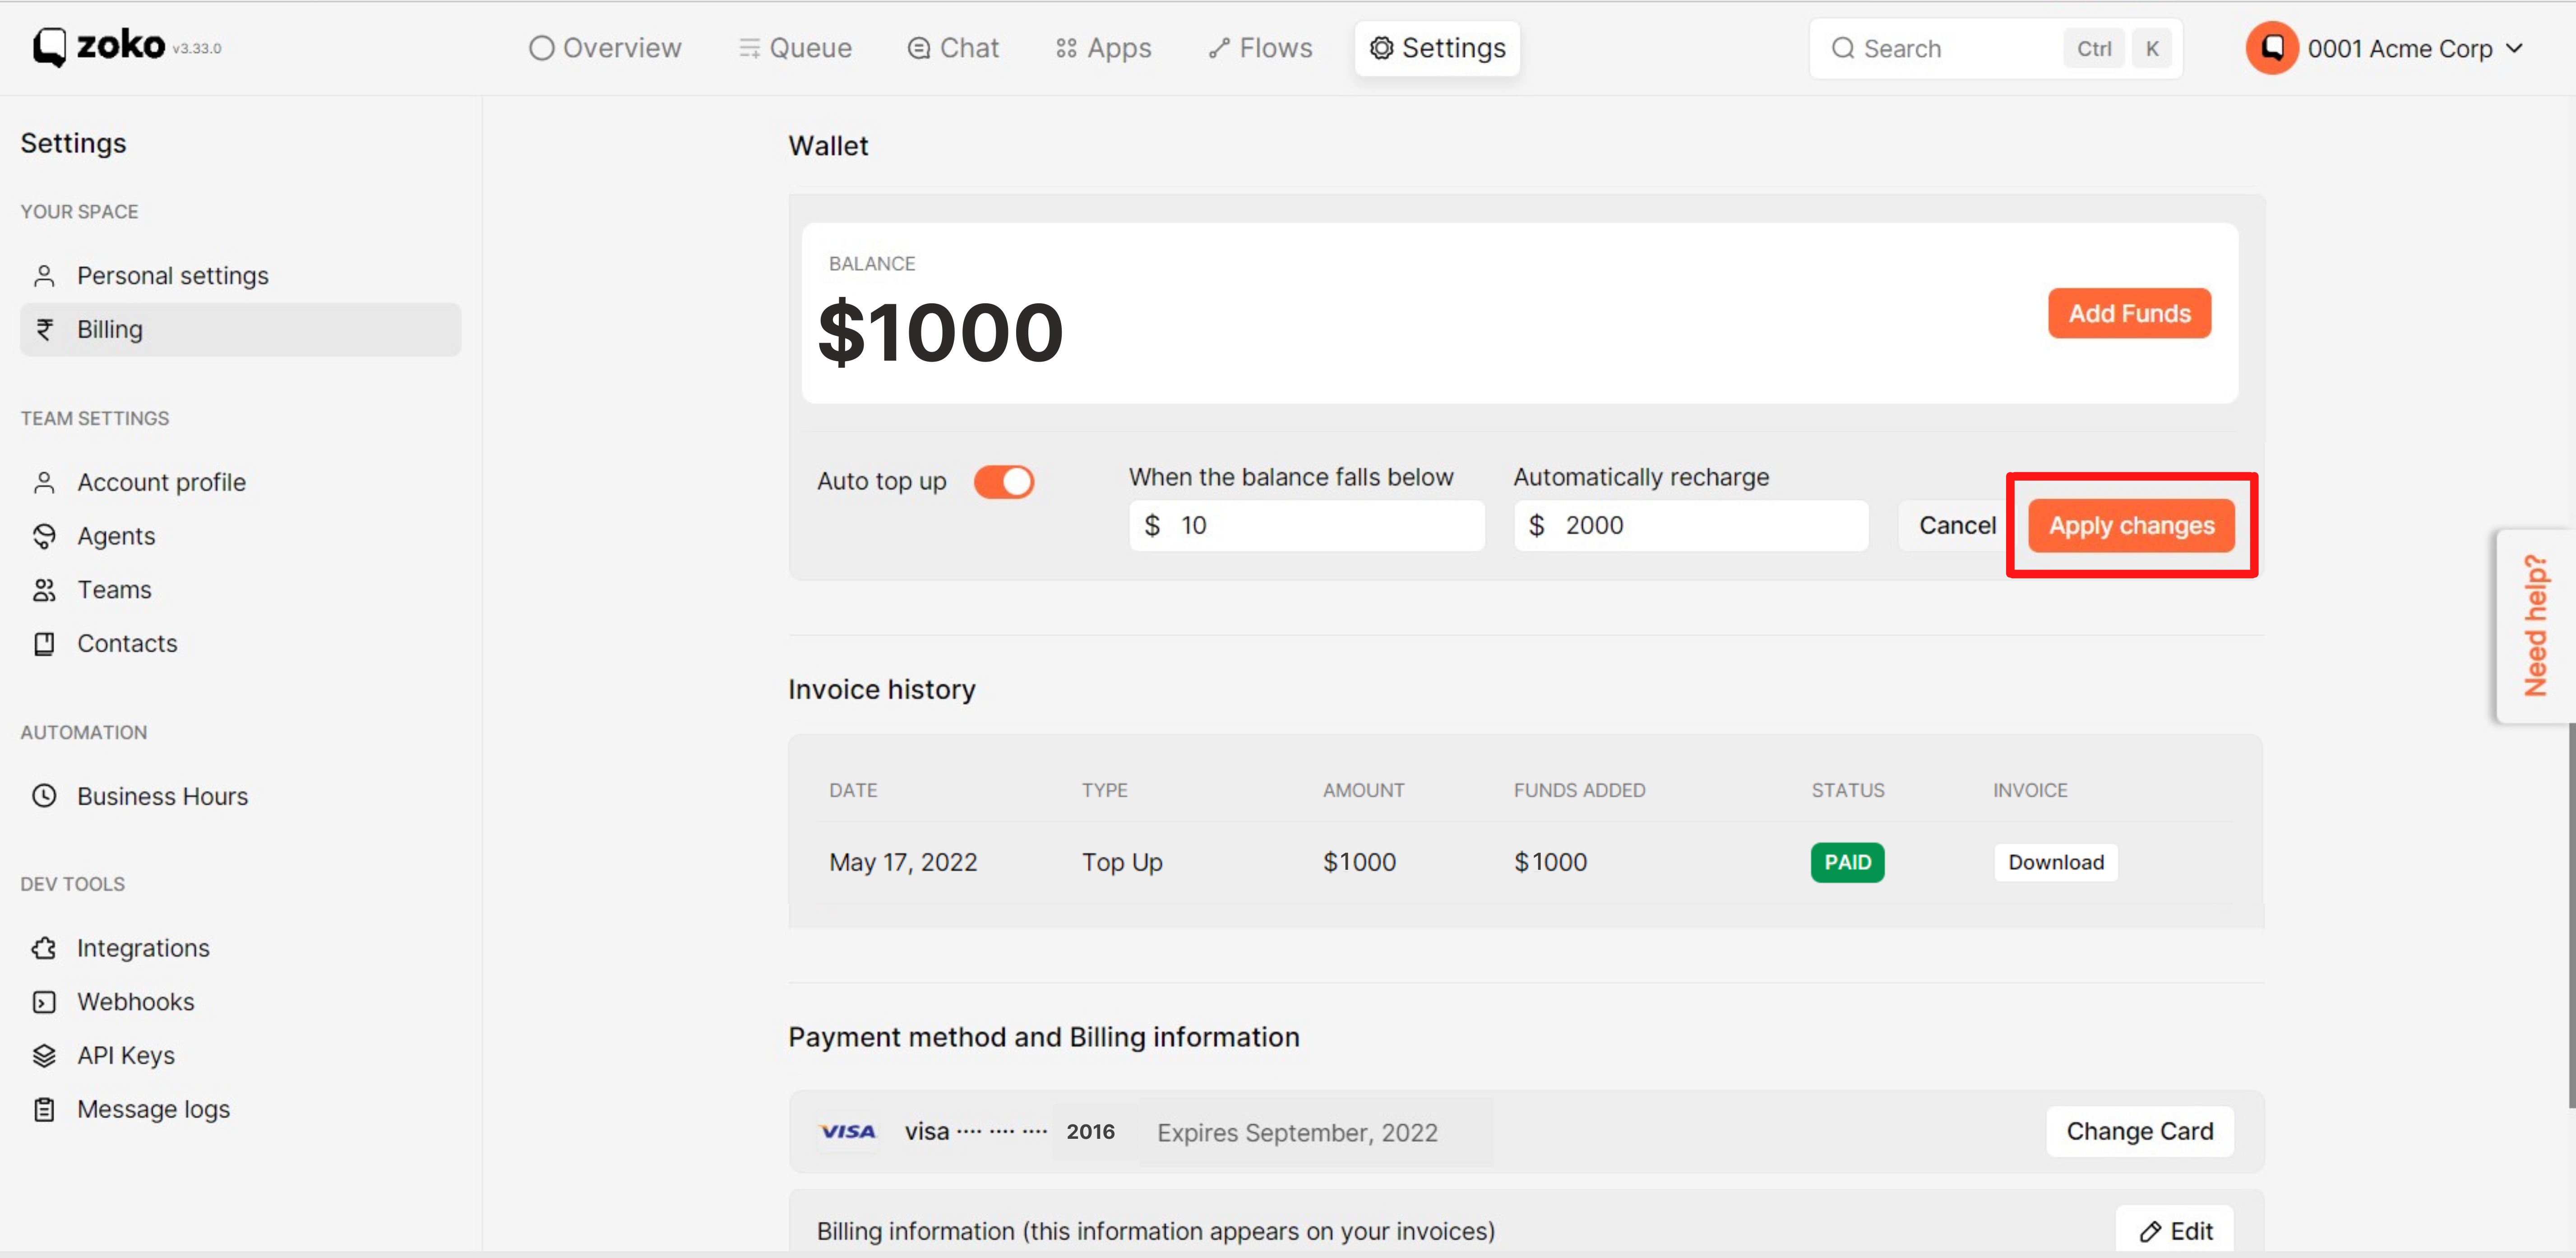Go to the Queue tab

click(796, 48)
